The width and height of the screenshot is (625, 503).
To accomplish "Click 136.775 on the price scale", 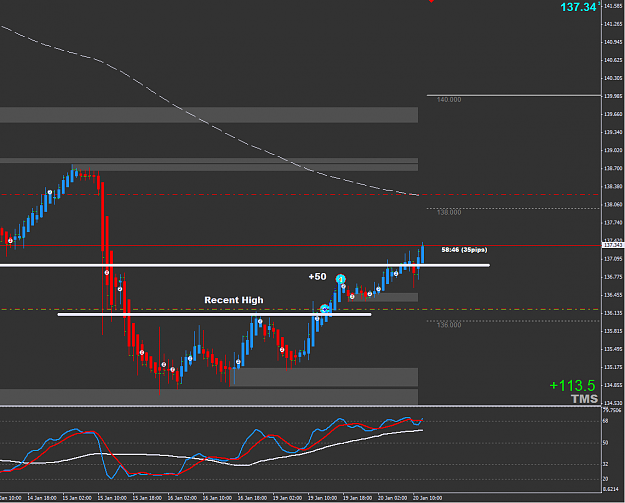I will coord(613,277).
